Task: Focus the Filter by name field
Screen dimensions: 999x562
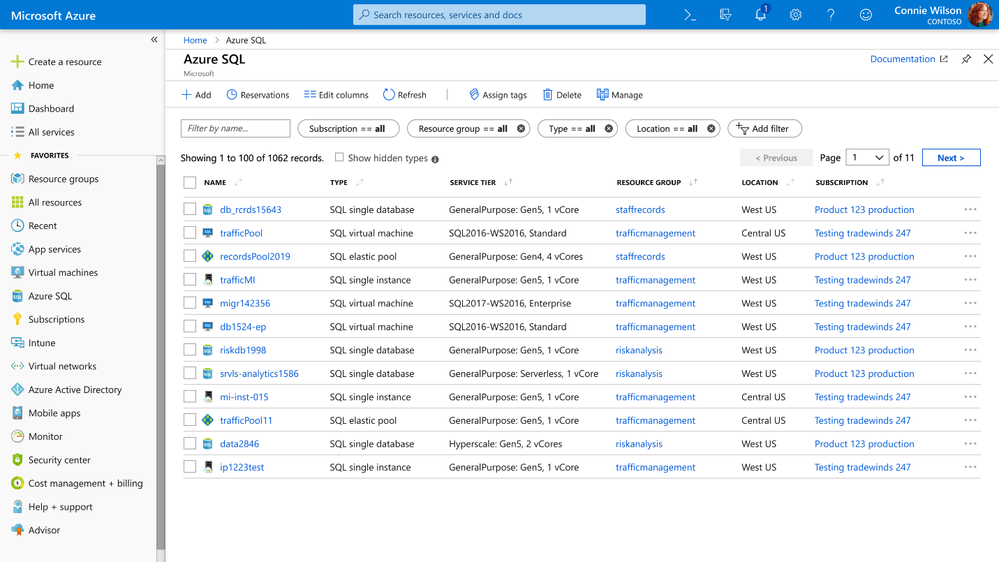Action: coord(235,129)
